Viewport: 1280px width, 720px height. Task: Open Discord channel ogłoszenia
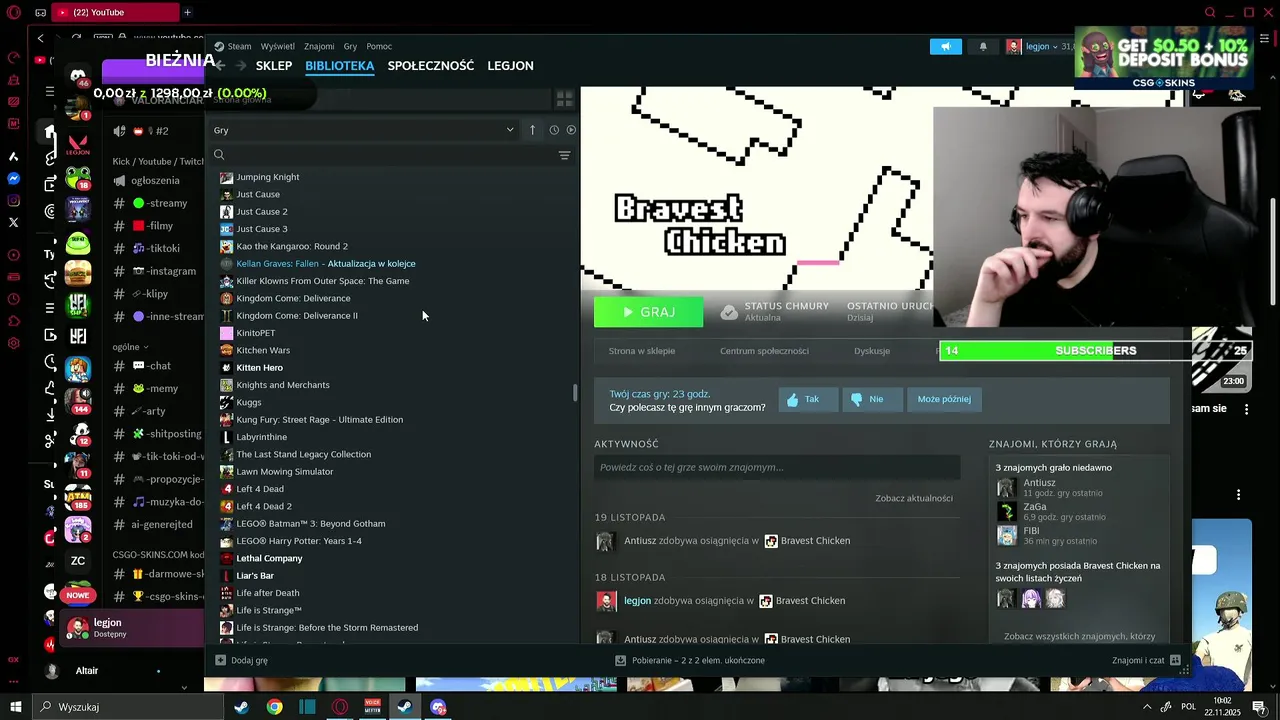155,181
